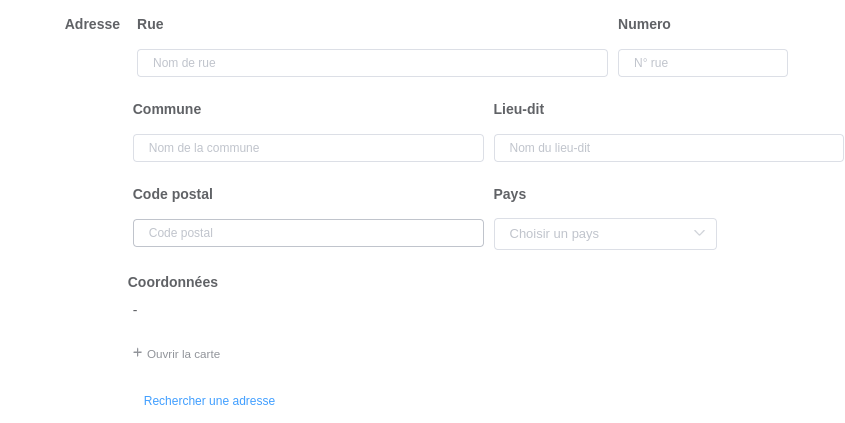Click the Lieu-dit field label
The width and height of the screenshot is (845, 423).
[x=519, y=109]
